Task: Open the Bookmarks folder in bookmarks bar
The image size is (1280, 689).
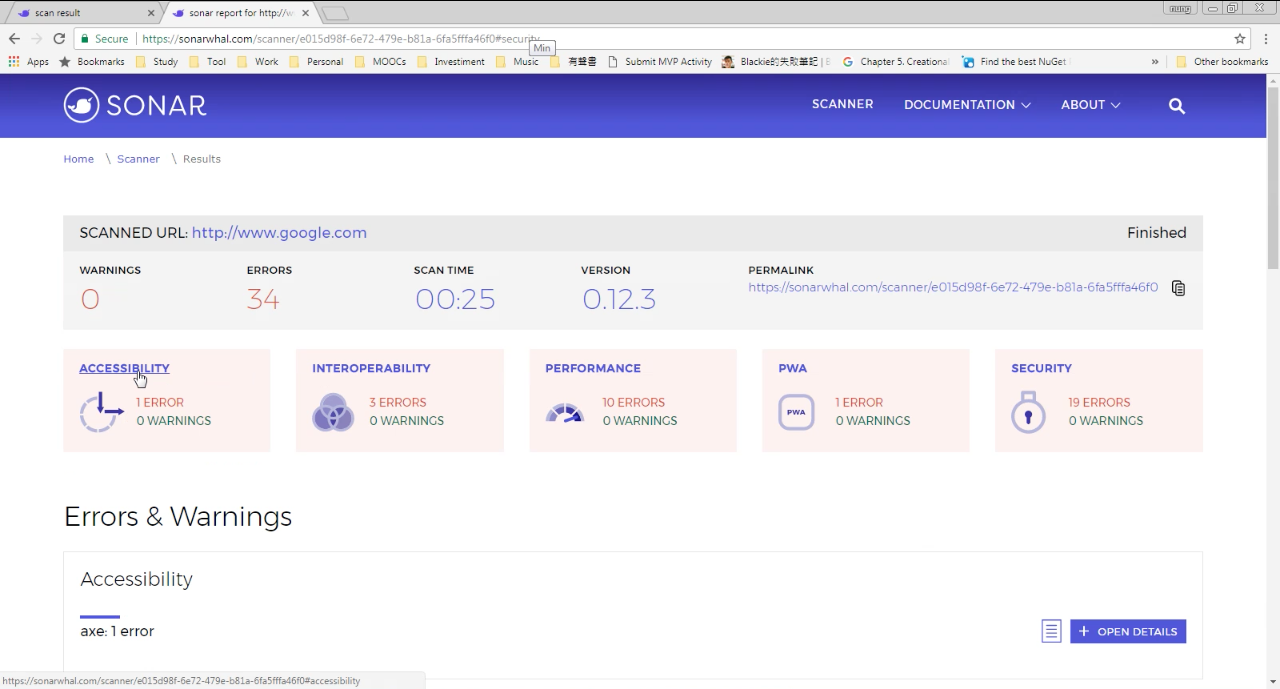Action: [92, 61]
